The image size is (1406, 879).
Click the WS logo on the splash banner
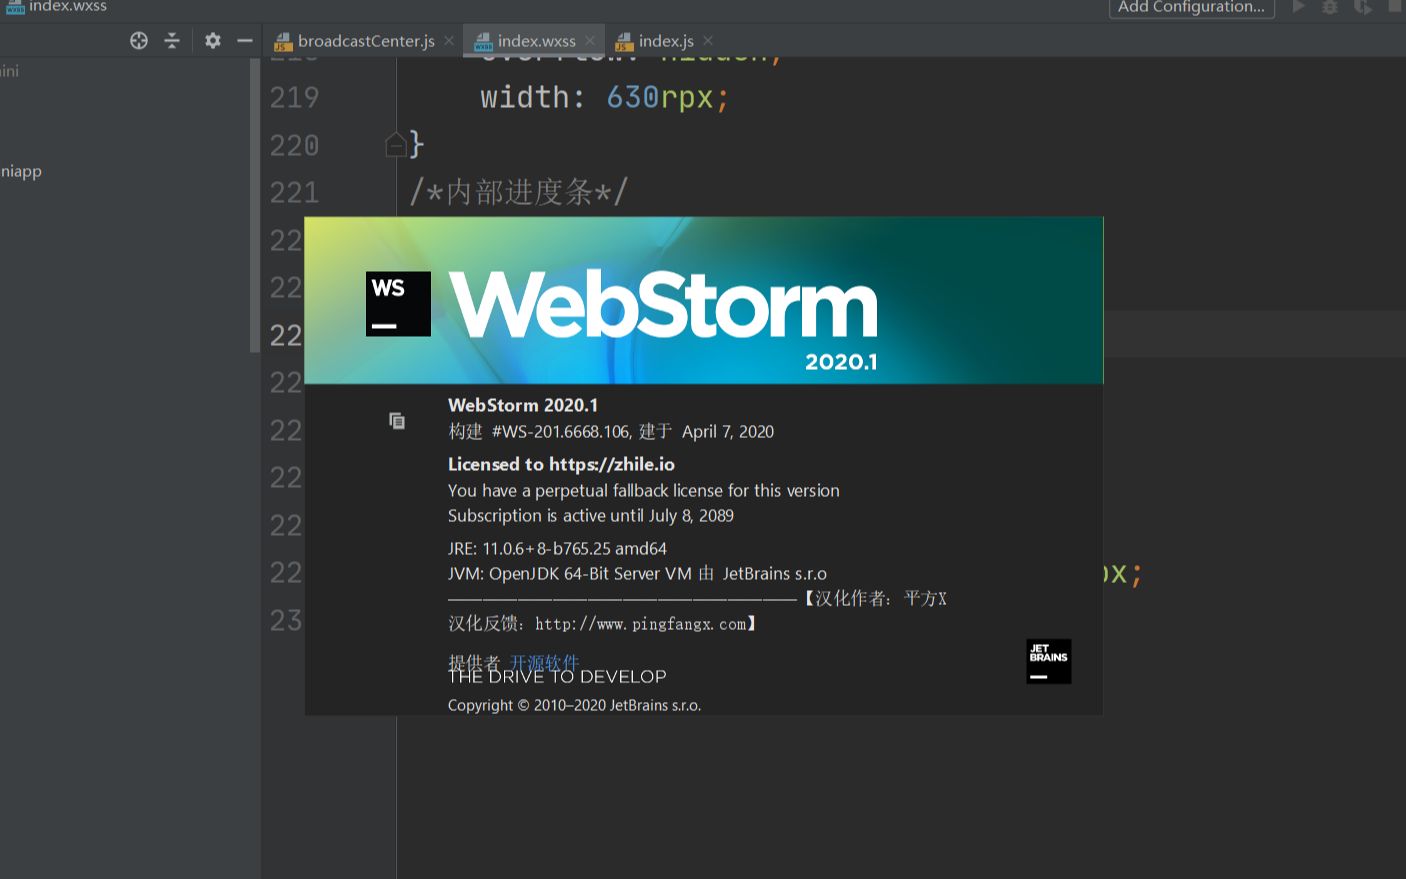[x=398, y=304]
